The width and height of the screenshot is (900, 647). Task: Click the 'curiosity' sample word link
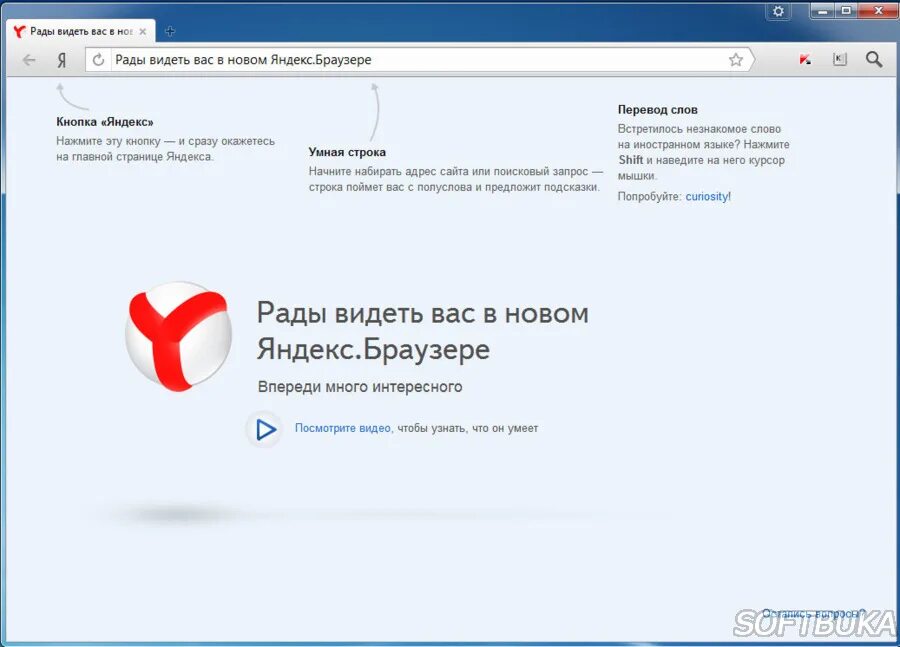click(707, 196)
